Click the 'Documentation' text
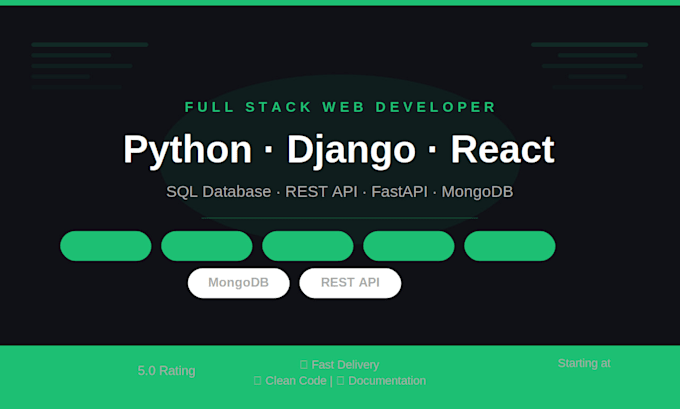This screenshot has width=680, height=409. point(387,381)
